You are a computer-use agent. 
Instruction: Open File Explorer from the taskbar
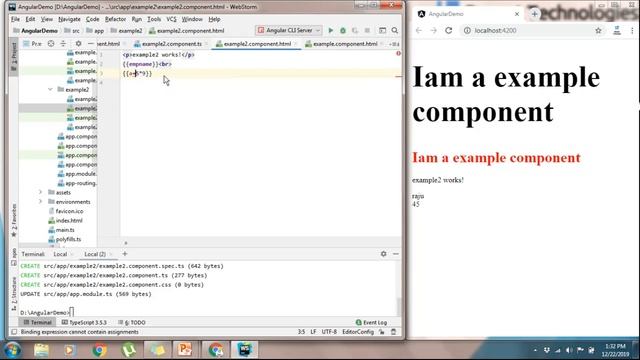click(x=41, y=350)
